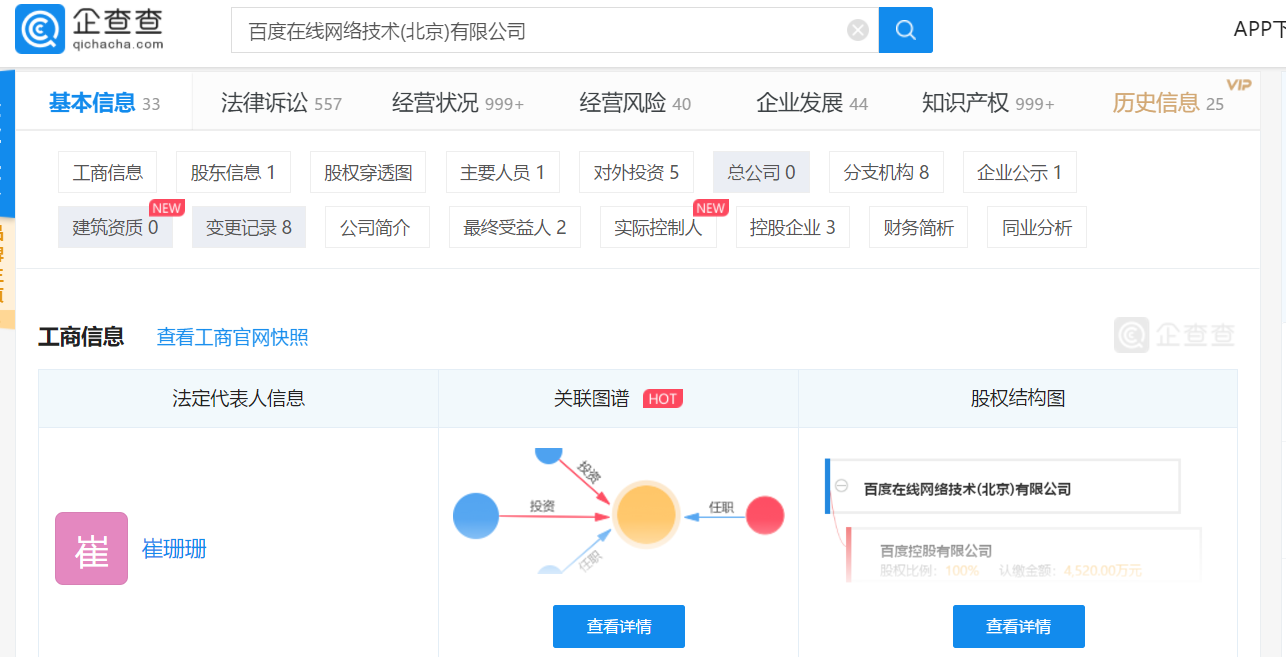The width and height of the screenshot is (1286, 657).
Task: Open the 查看工商官网快照 link
Action: [x=233, y=337]
